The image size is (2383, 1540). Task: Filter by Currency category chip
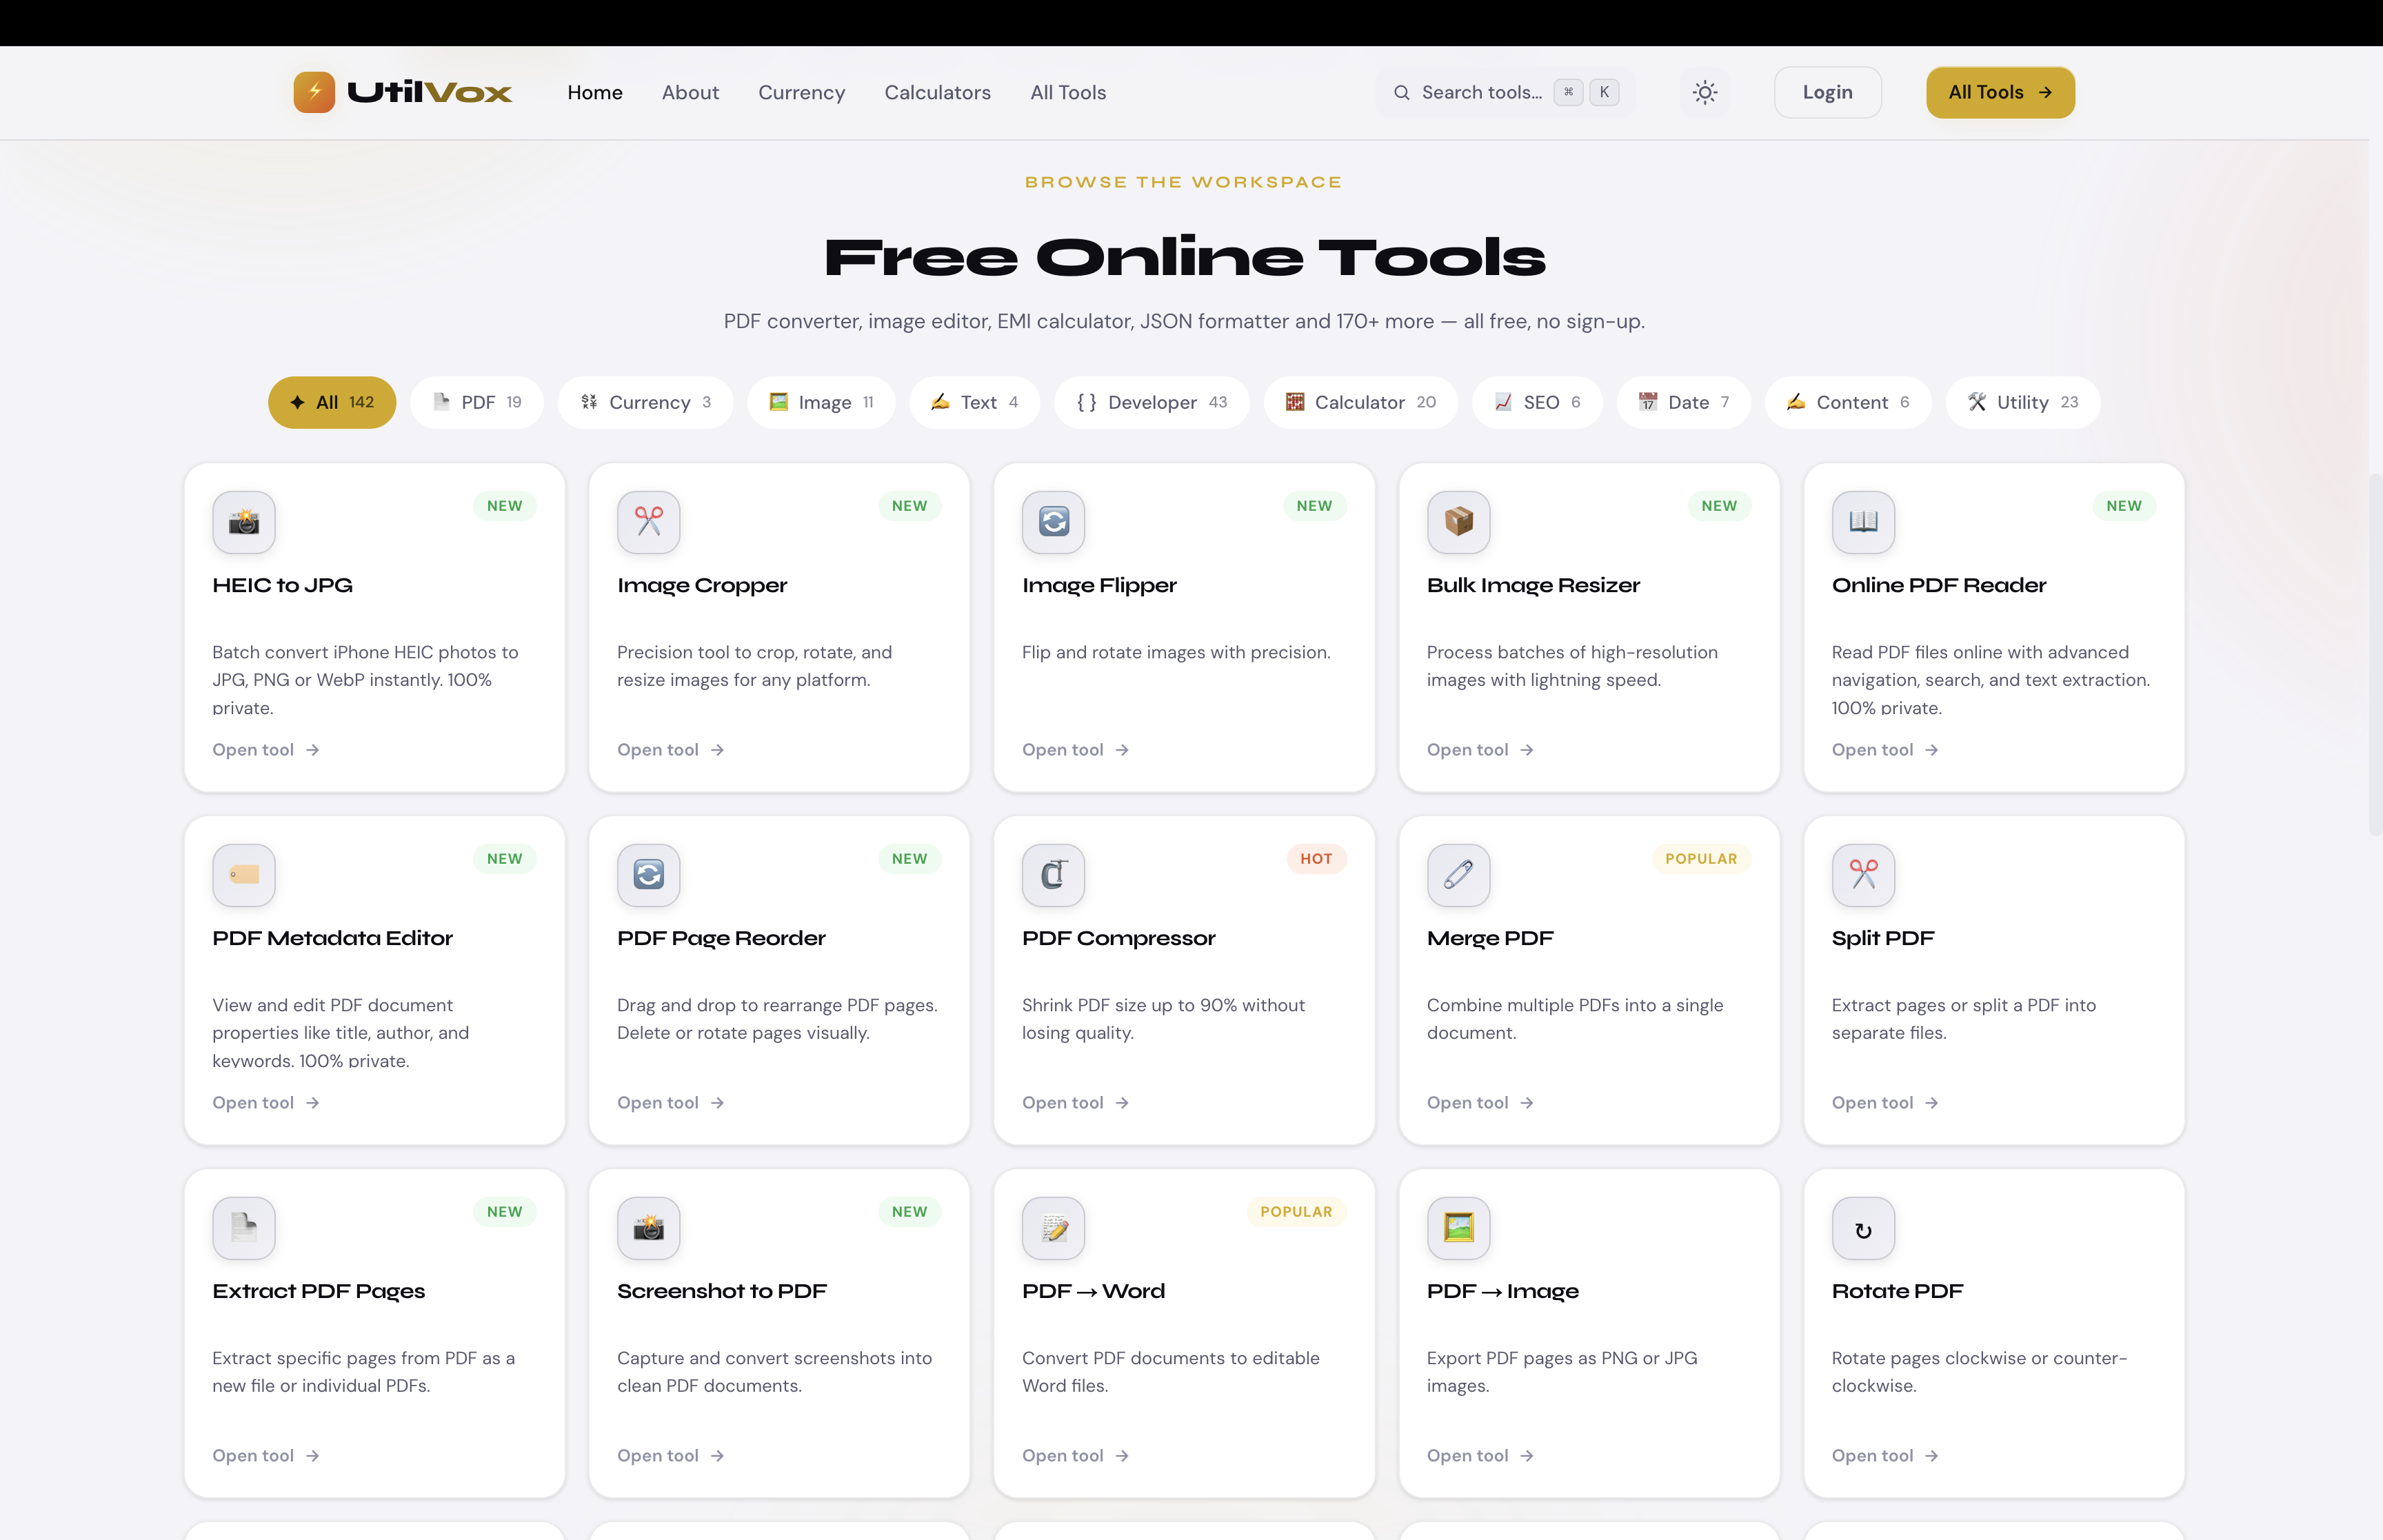[646, 402]
